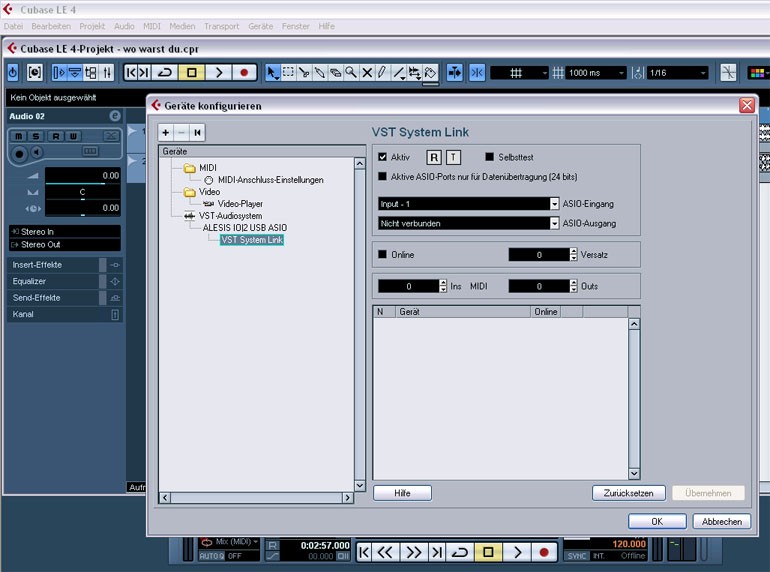Start playback in the transport panel
This screenshot has width=770, height=572.
pos(517,552)
